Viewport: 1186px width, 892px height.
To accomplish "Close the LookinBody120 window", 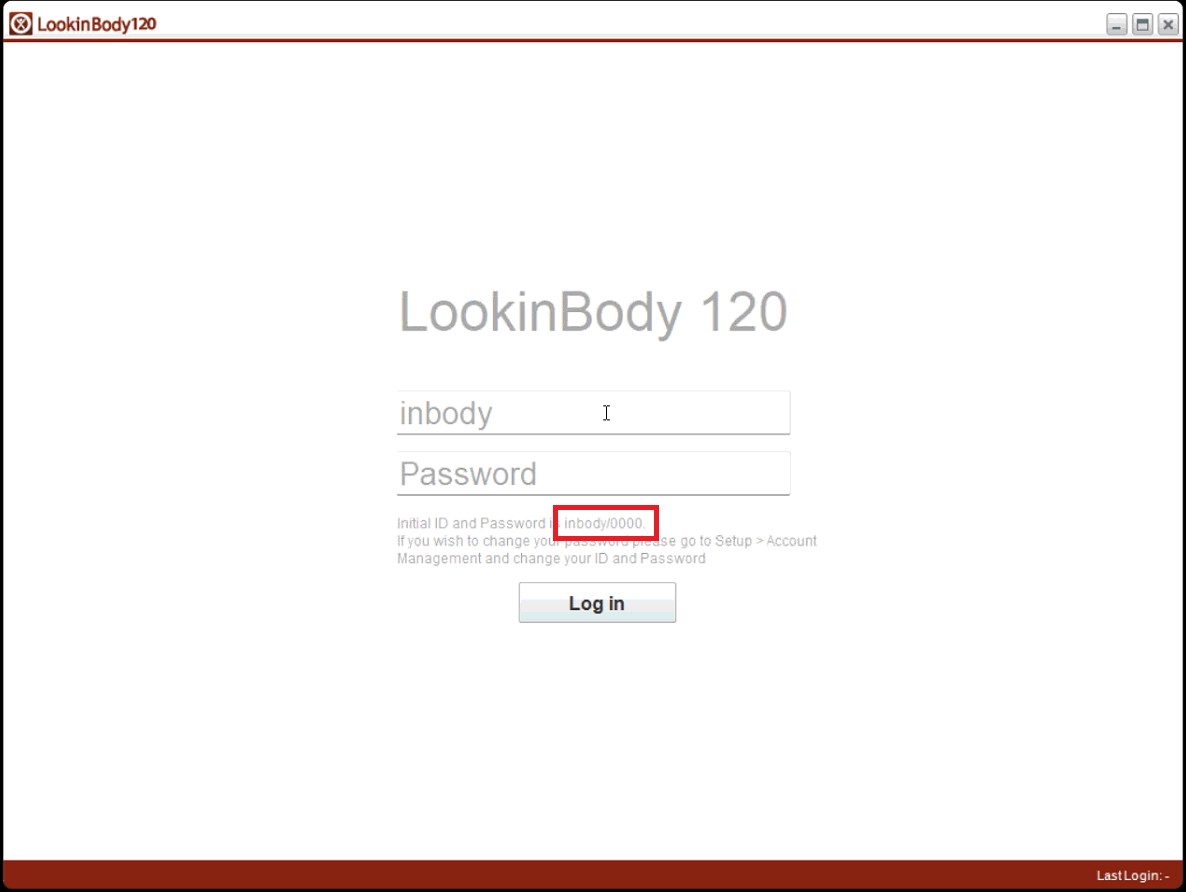I will coord(1168,24).
